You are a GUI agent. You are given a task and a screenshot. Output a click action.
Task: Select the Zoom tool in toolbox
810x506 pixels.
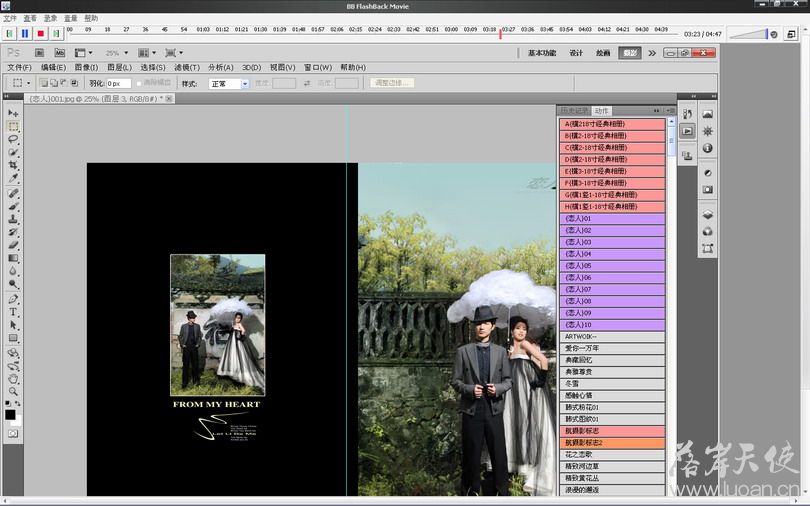tap(13, 392)
